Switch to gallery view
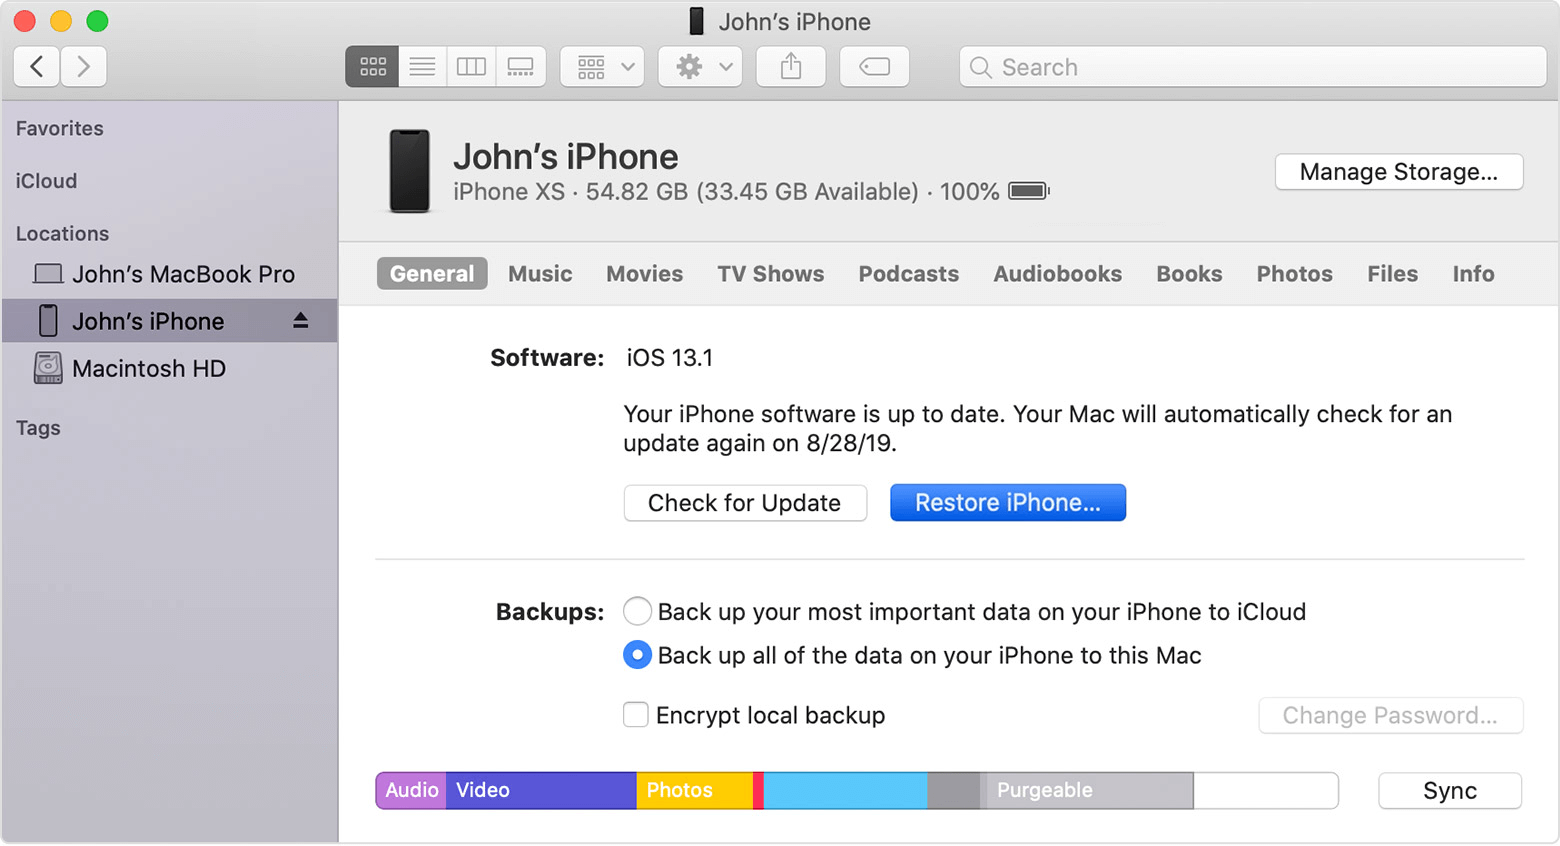Viewport: 1560px width, 846px height. point(520,66)
